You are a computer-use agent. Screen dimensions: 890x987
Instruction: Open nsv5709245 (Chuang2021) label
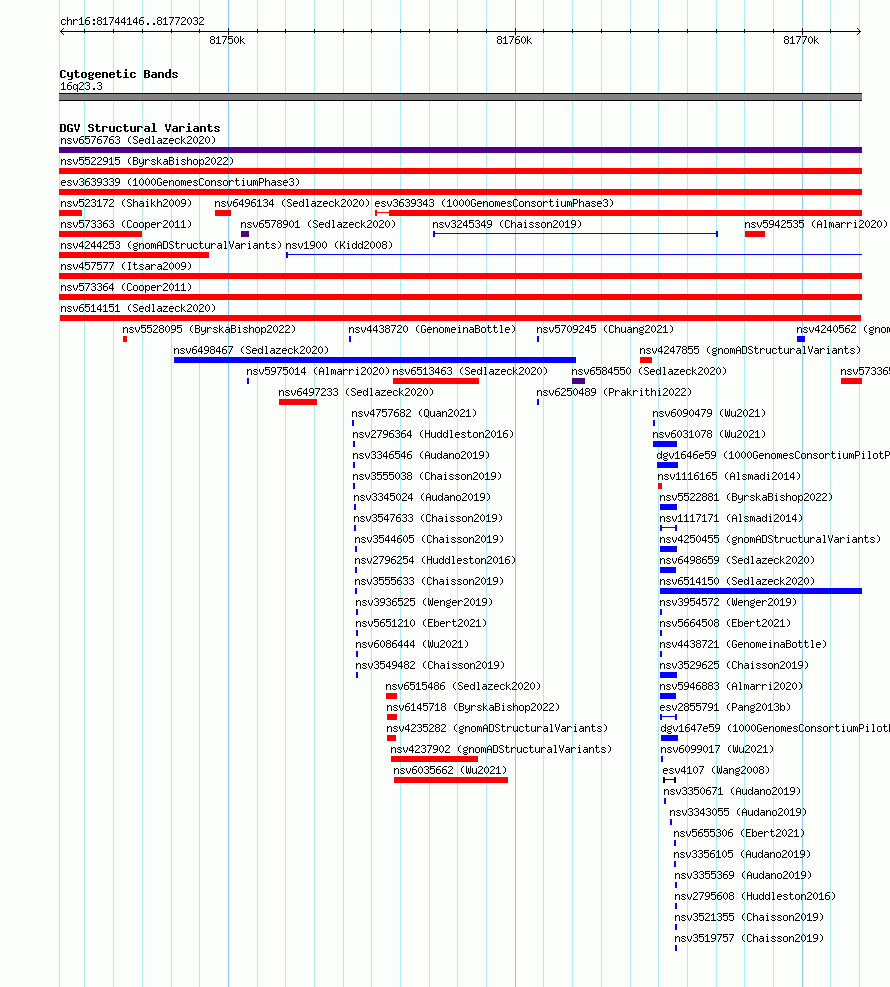pos(605,329)
